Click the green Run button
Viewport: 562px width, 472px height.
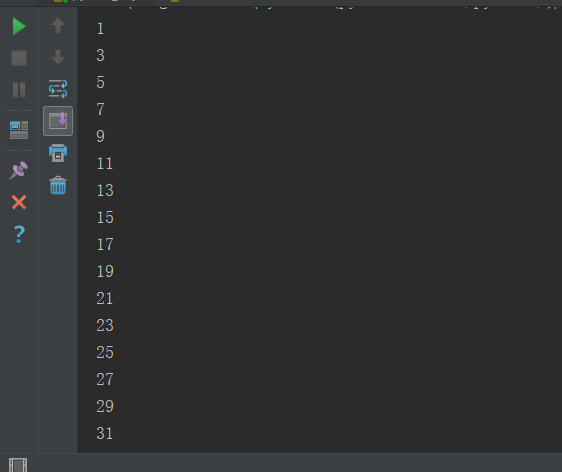pos(19,27)
